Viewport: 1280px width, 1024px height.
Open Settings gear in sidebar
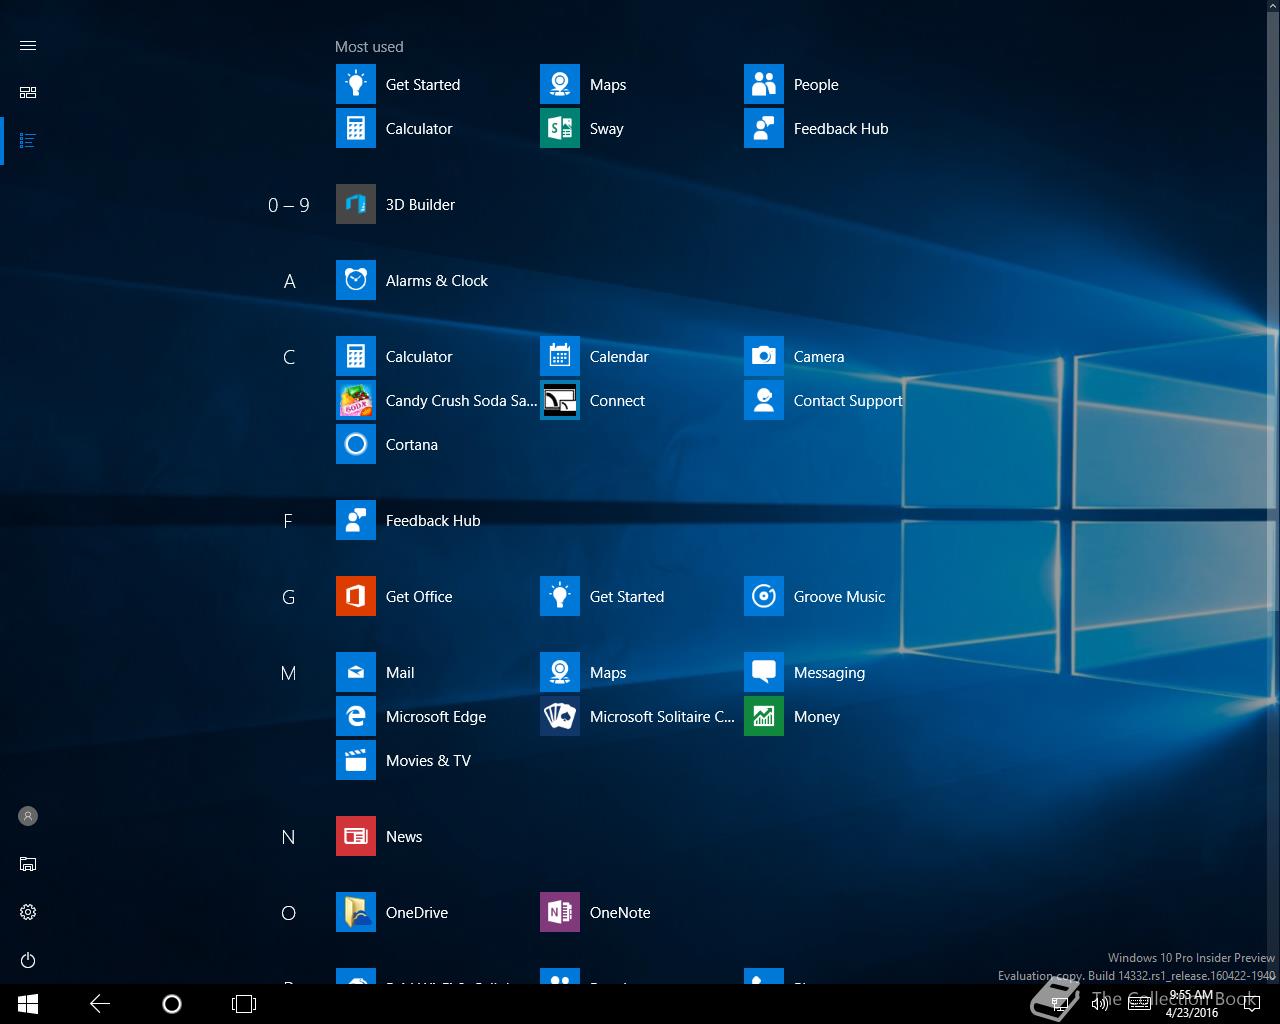(28, 913)
